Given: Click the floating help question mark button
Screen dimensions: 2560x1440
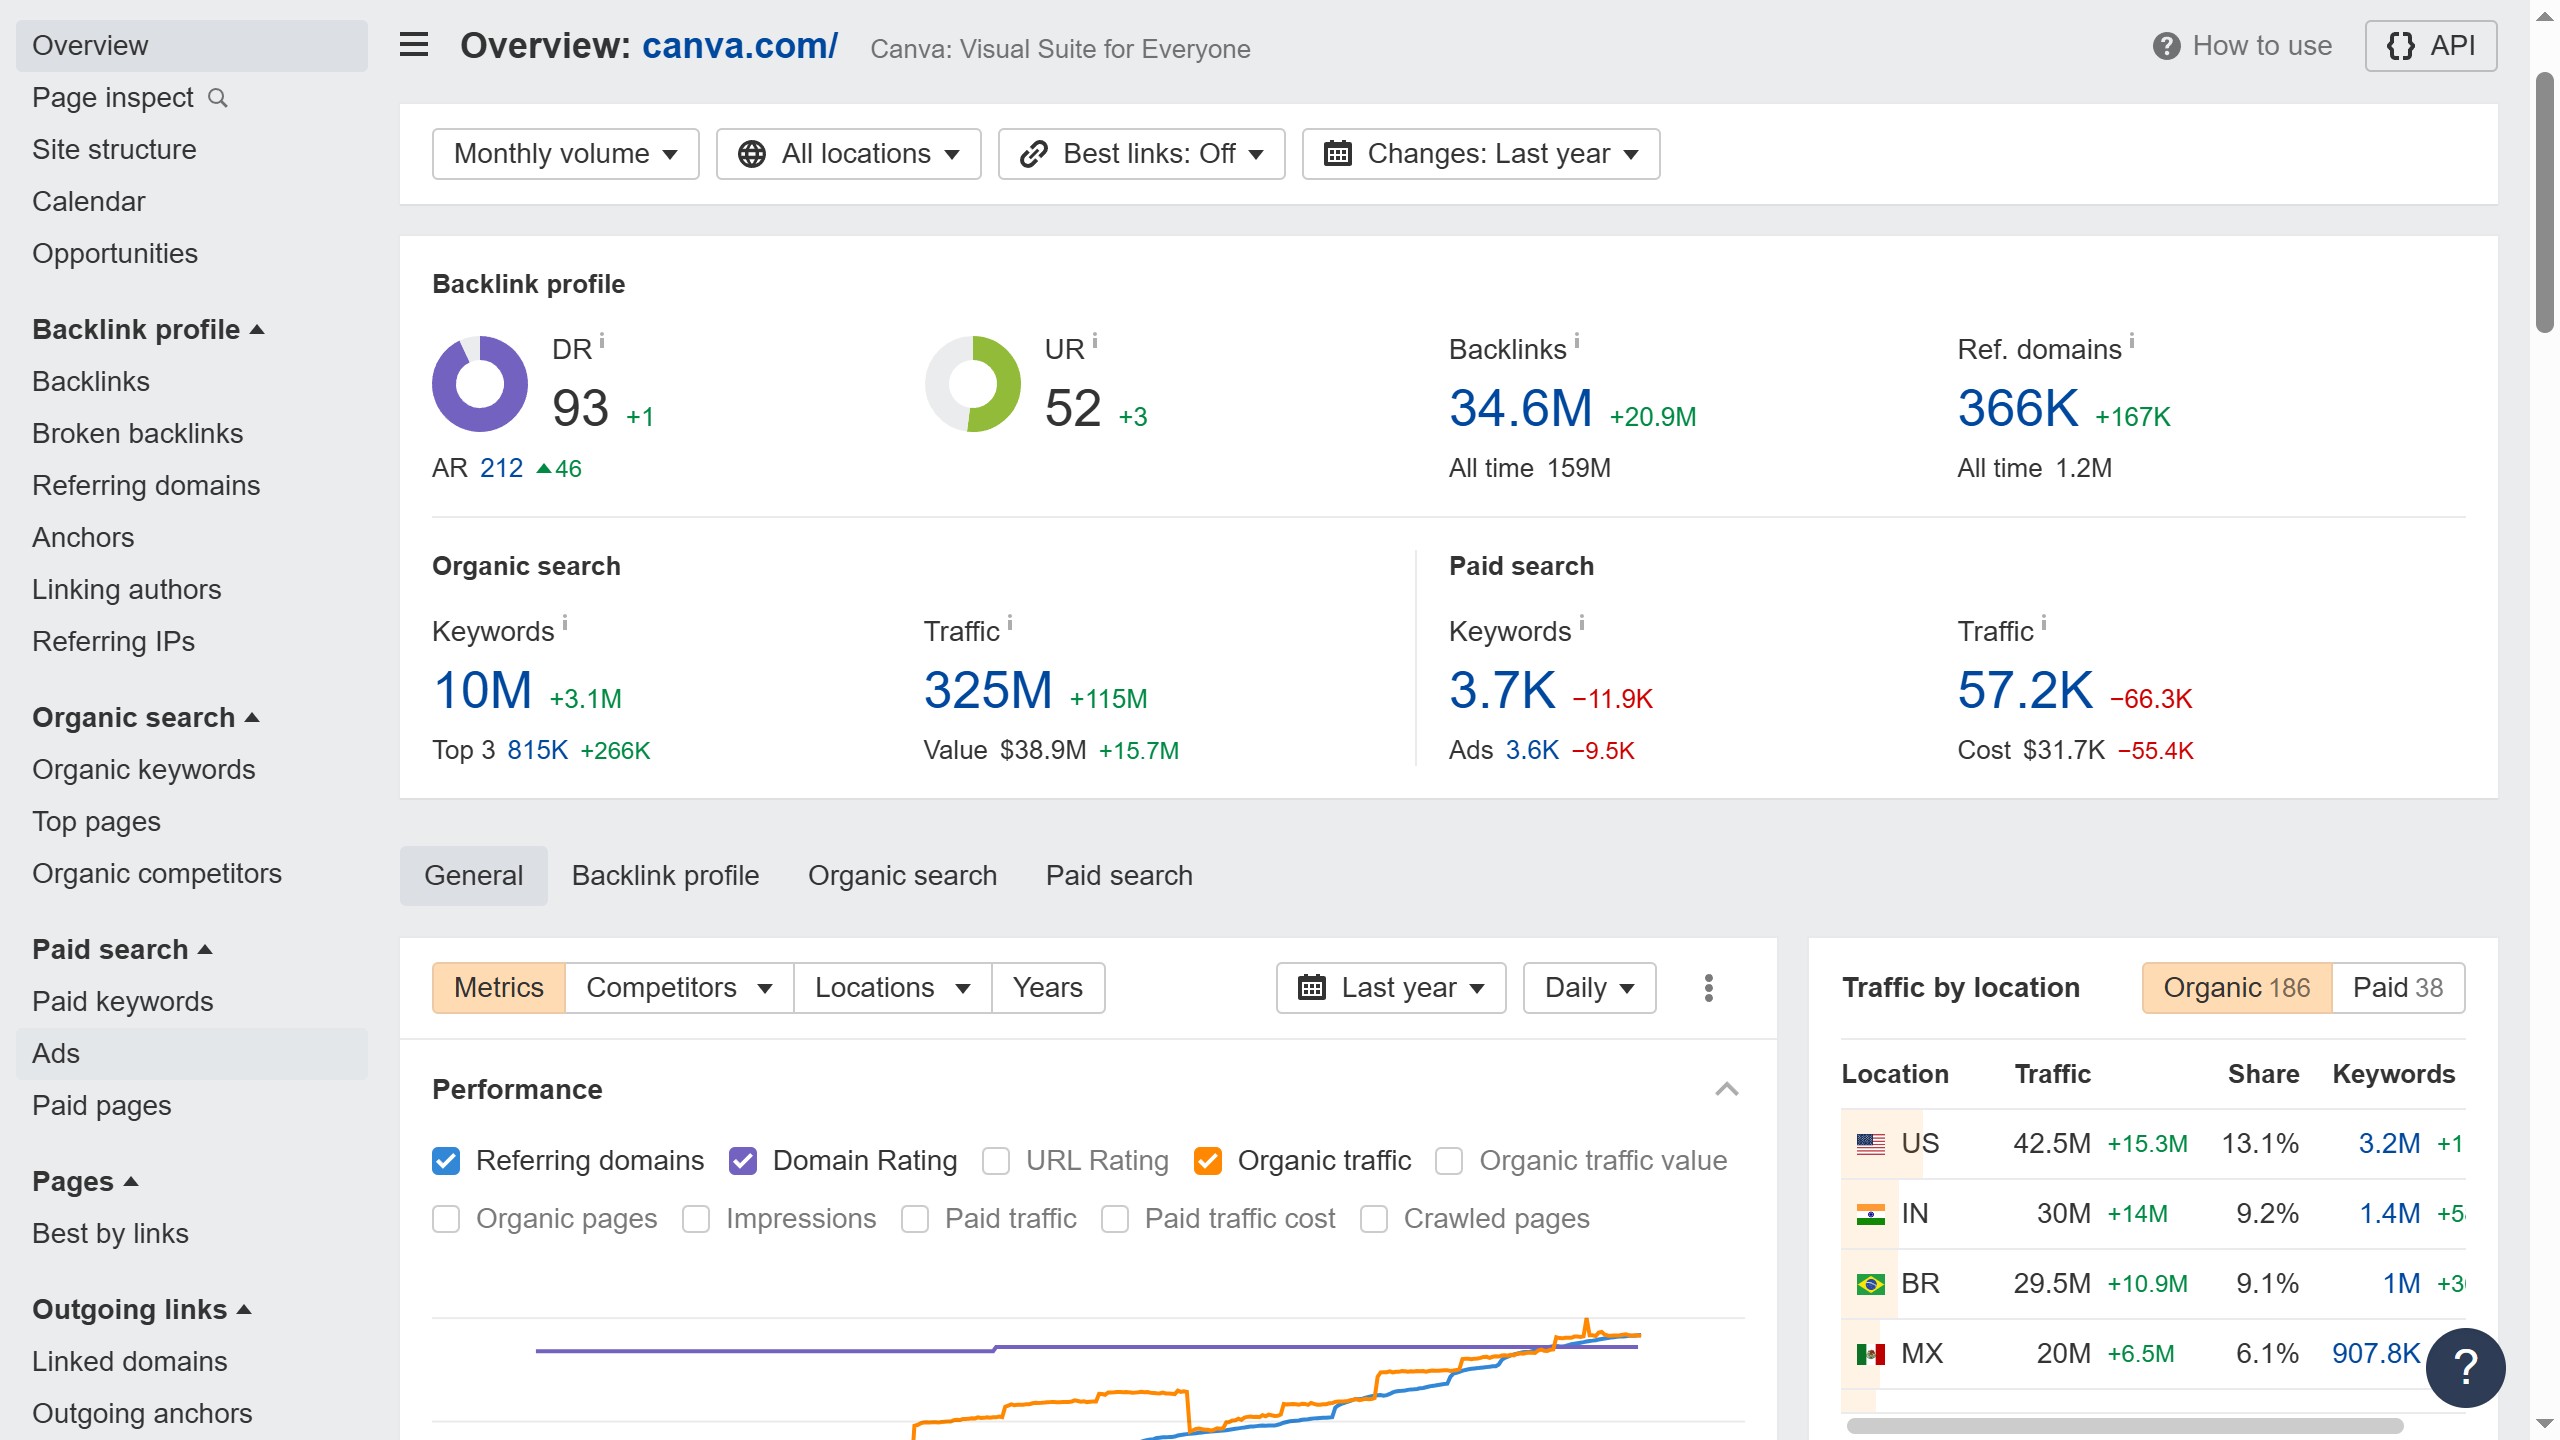Looking at the screenshot, I should pyautogui.click(x=2465, y=1367).
